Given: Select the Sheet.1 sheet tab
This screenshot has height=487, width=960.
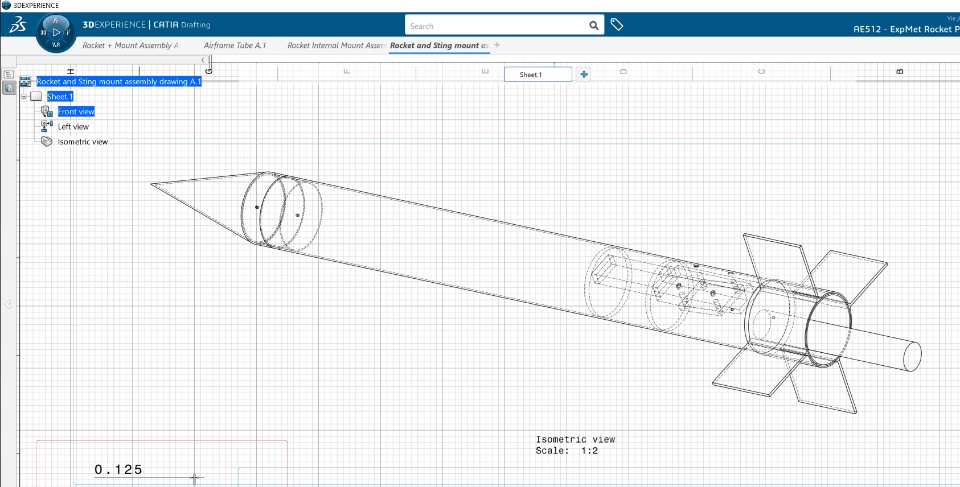Looking at the screenshot, I should pos(538,75).
